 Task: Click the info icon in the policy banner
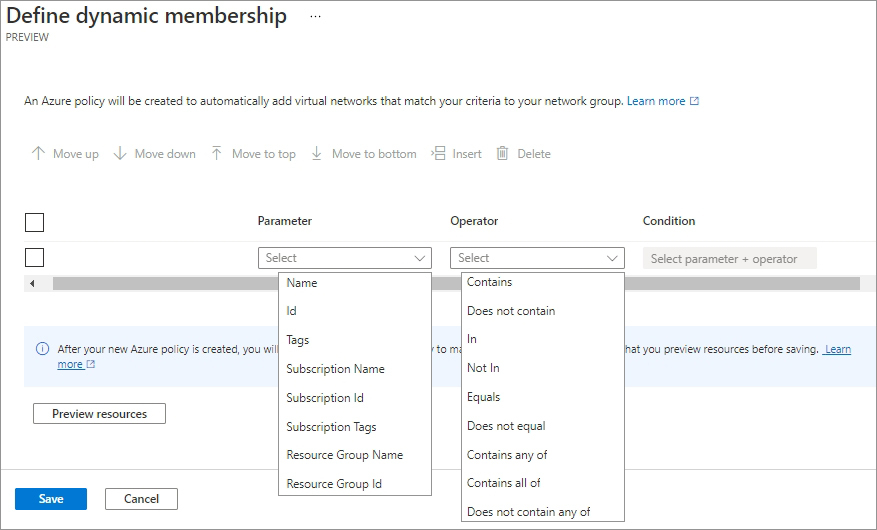(x=42, y=349)
